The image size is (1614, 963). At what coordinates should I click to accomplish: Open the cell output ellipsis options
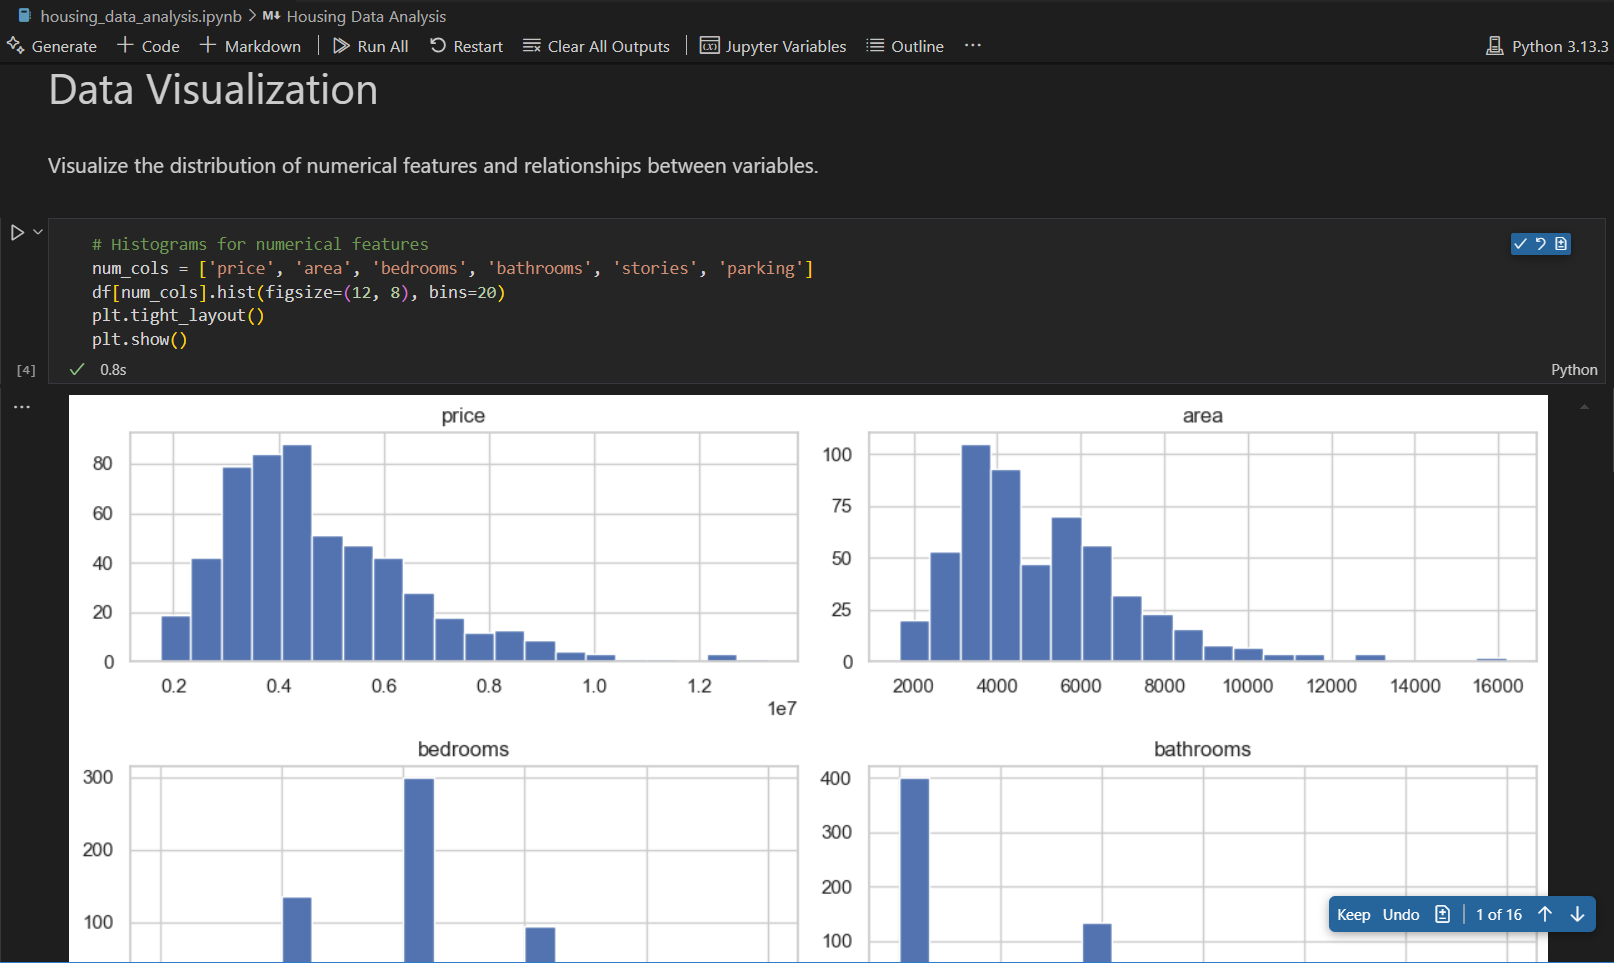(x=21, y=406)
